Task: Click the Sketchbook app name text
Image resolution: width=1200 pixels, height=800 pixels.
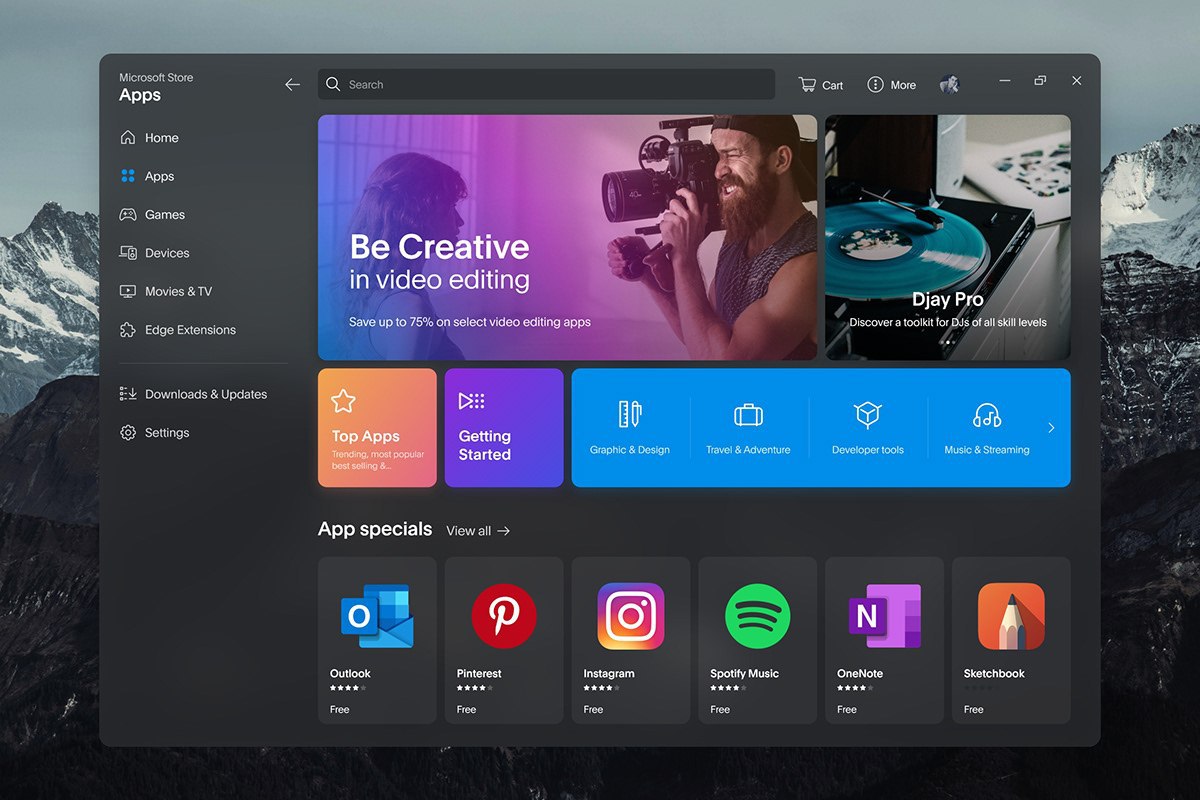Action: [994, 674]
